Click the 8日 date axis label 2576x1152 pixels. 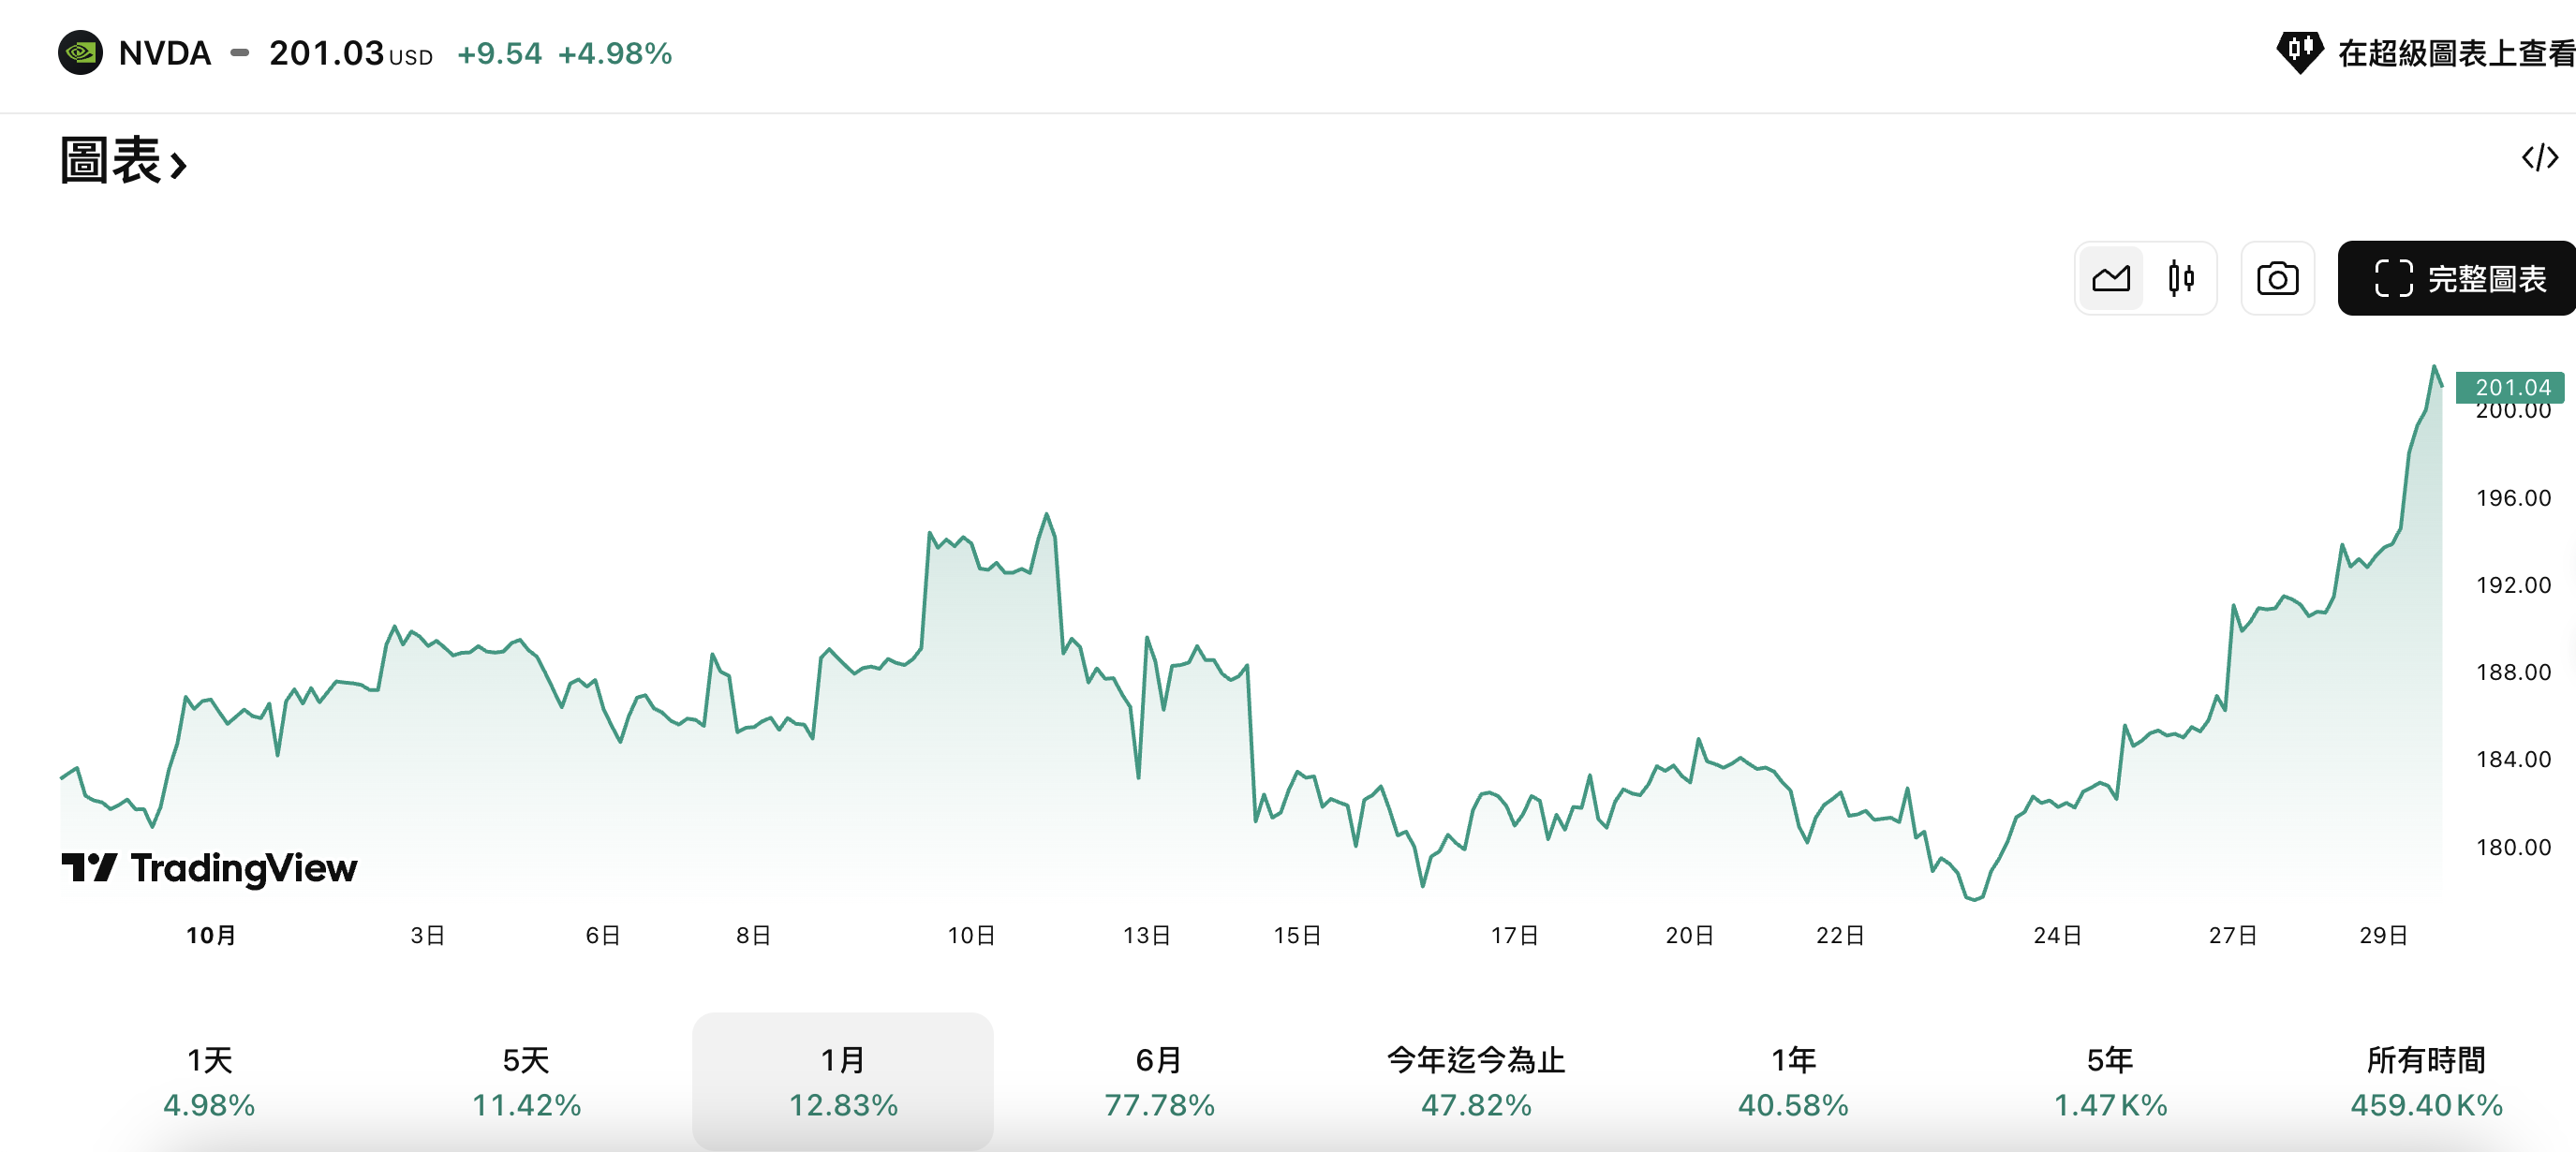(754, 935)
